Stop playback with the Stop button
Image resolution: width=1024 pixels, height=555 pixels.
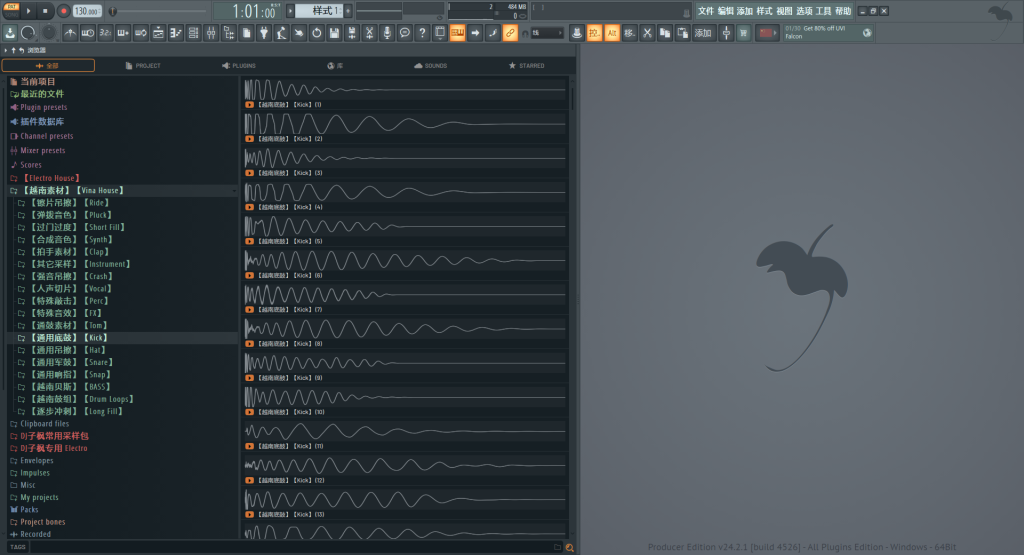pyautogui.click(x=45, y=11)
